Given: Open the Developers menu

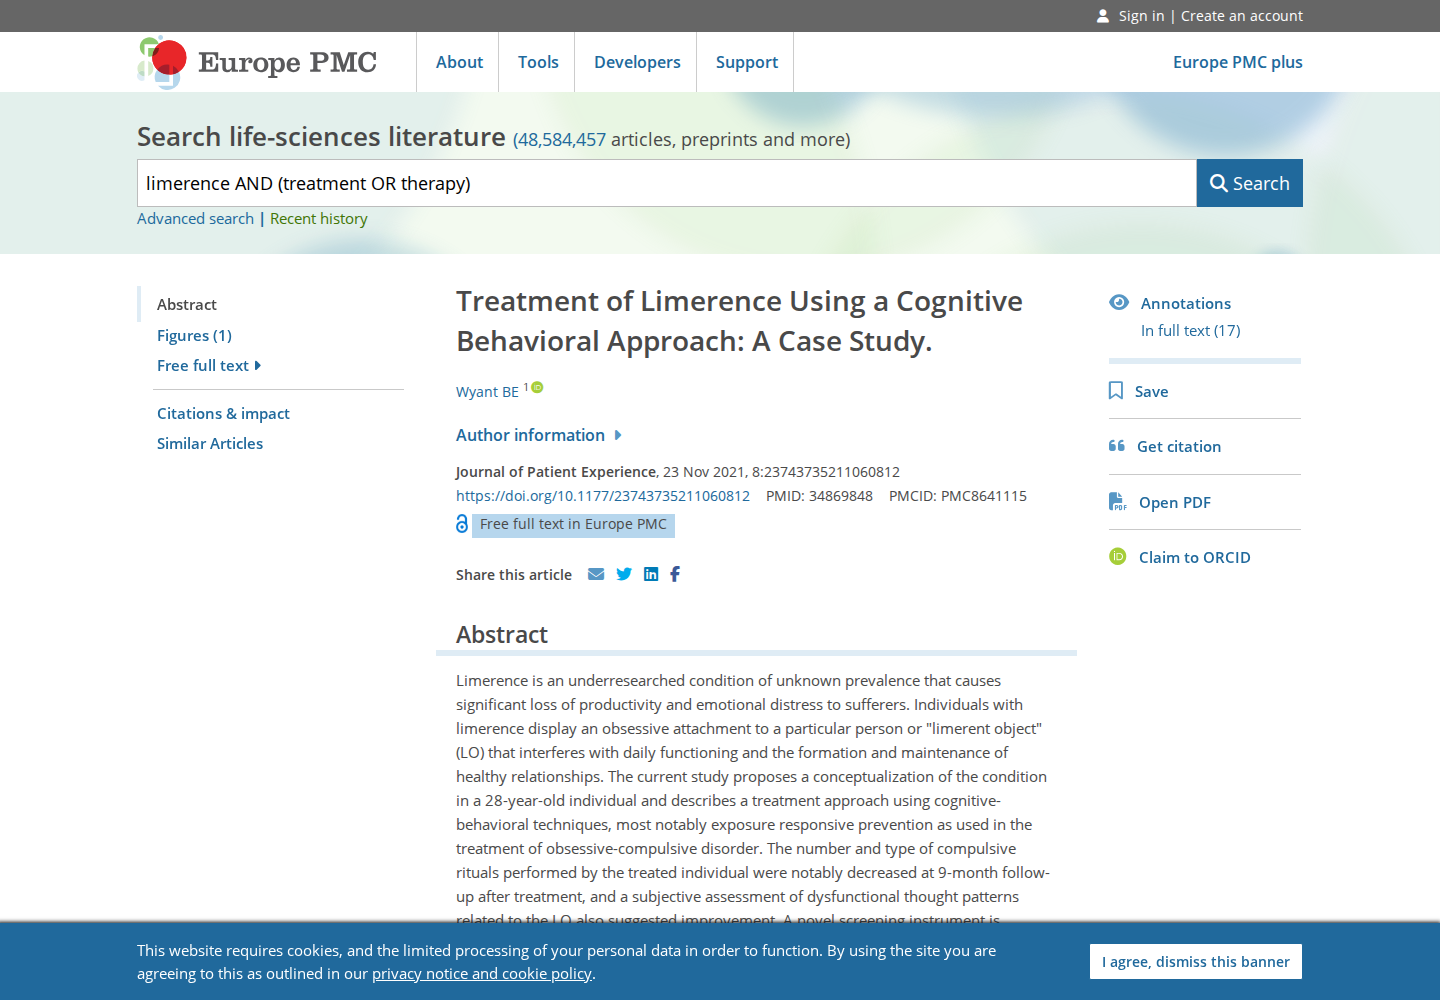Looking at the screenshot, I should click(x=637, y=62).
